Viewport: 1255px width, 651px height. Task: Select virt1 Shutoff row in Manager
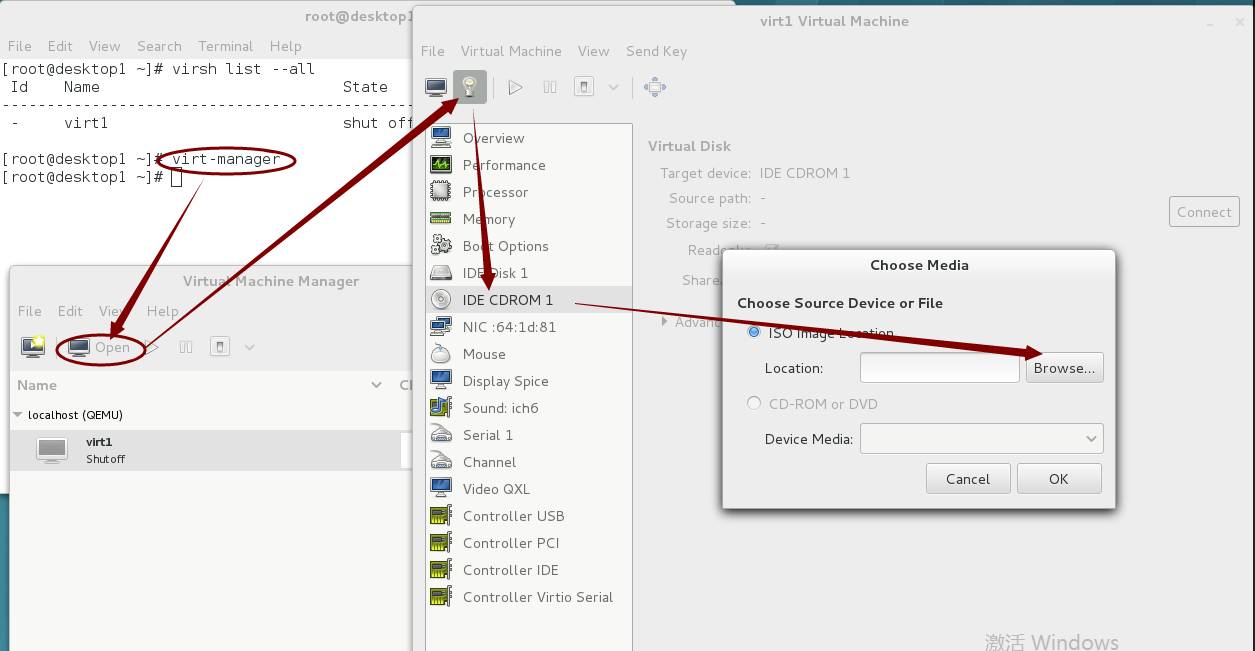click(205, 450)
